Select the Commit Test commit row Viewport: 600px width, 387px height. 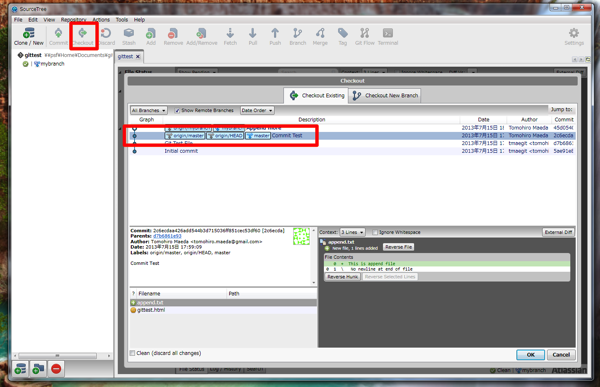(352, 136)
